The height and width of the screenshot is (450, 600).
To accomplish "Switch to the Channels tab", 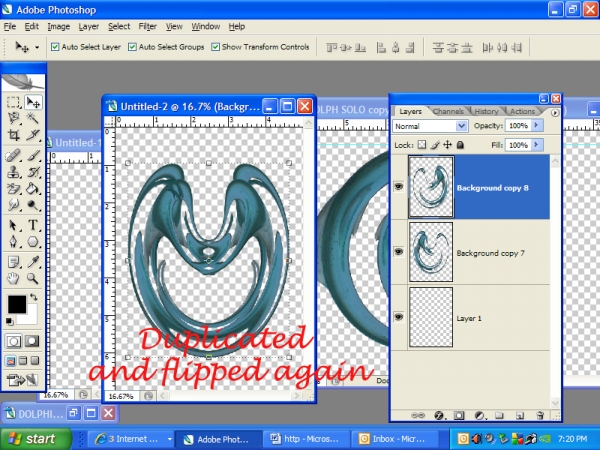I will click(x=448, y=111).
